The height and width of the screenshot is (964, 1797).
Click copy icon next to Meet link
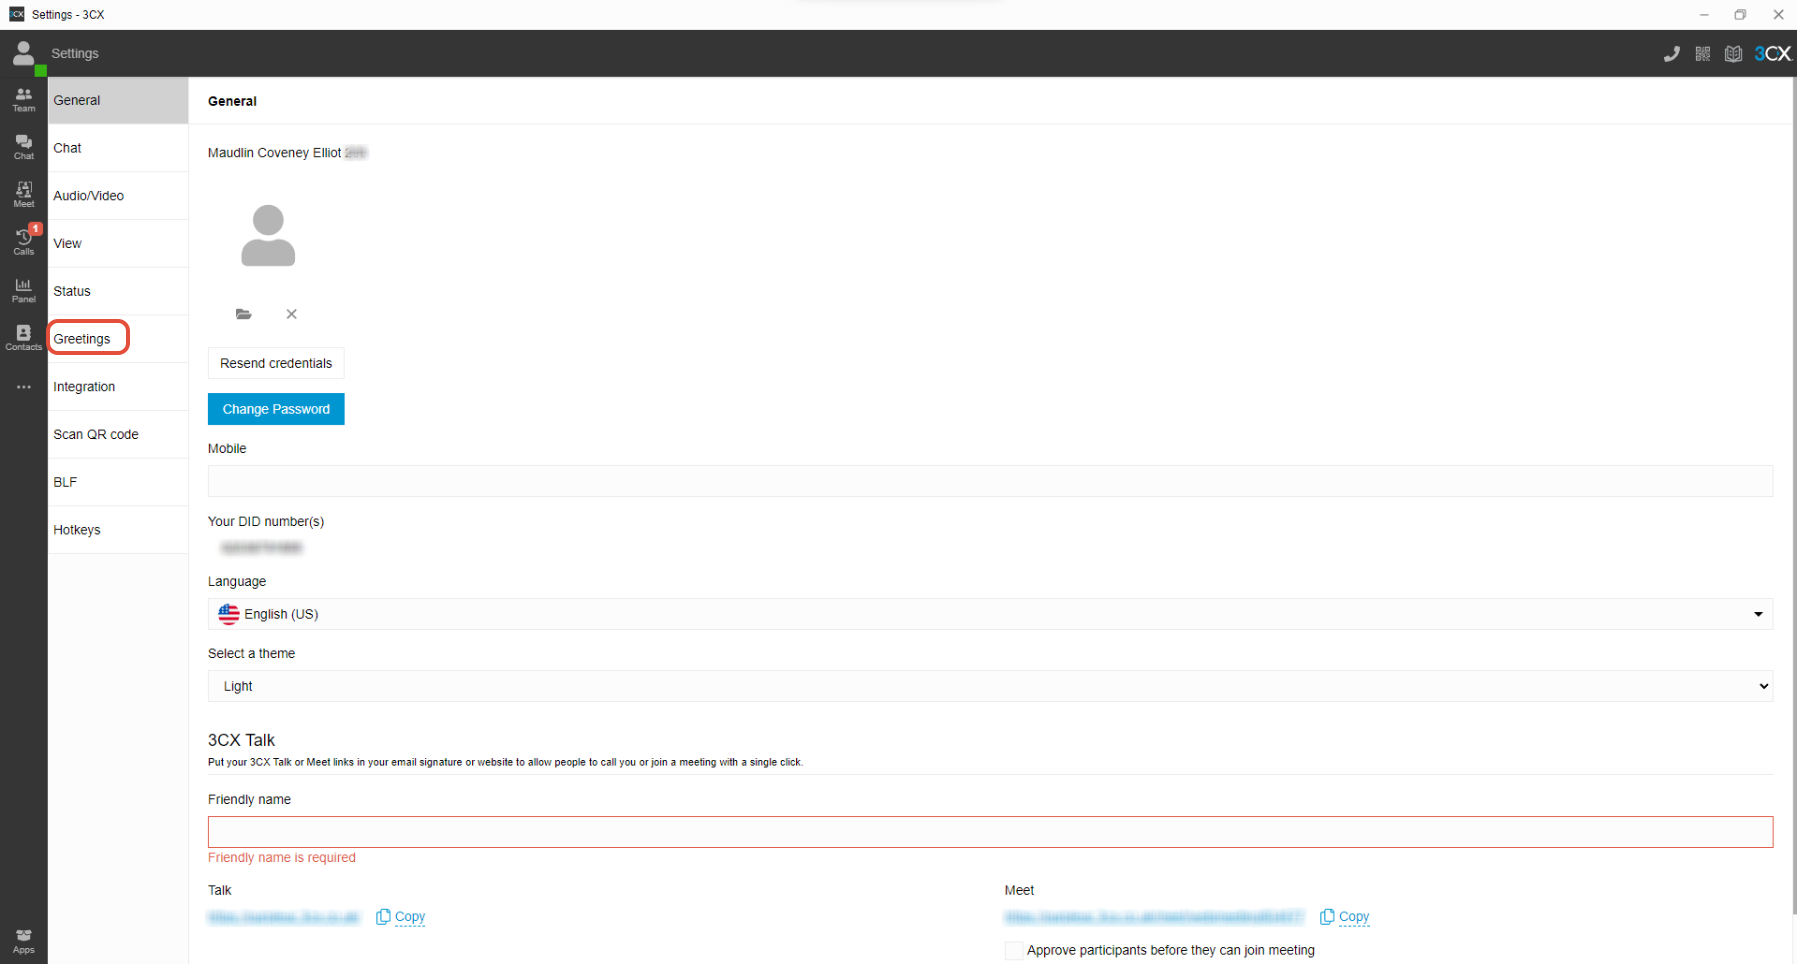click(x=1327, y=917)
